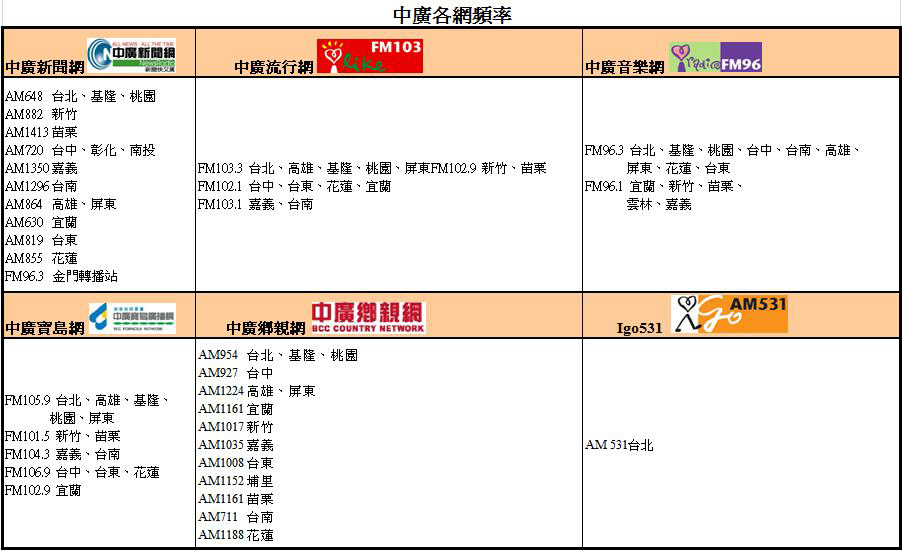Screen dimensions: 902x551
Task: Click the AM864 高雄、屏東 line
Action: [x=60, y=204]
